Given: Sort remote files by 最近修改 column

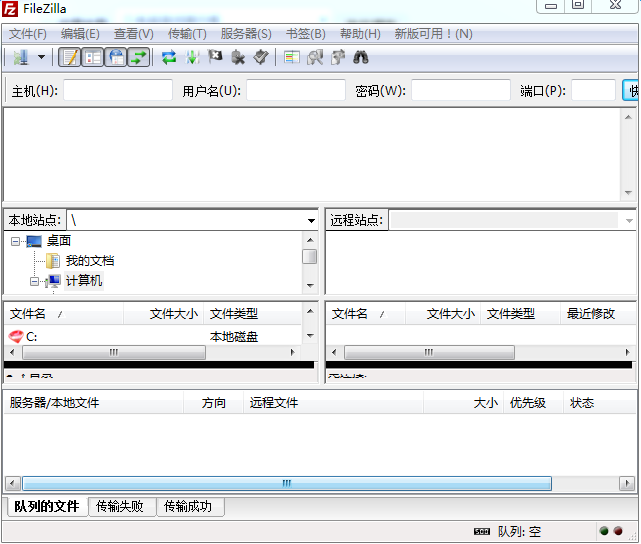Looking at the screenshot, I should 598,314.
